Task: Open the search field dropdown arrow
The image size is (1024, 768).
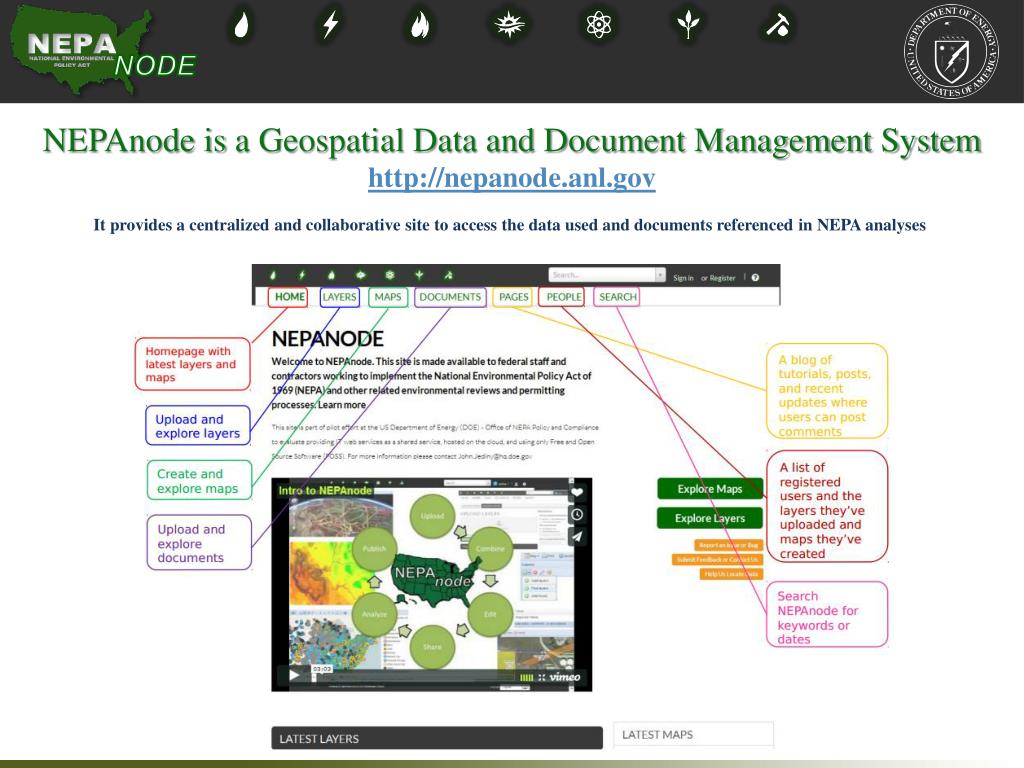Action: (660, 275)
